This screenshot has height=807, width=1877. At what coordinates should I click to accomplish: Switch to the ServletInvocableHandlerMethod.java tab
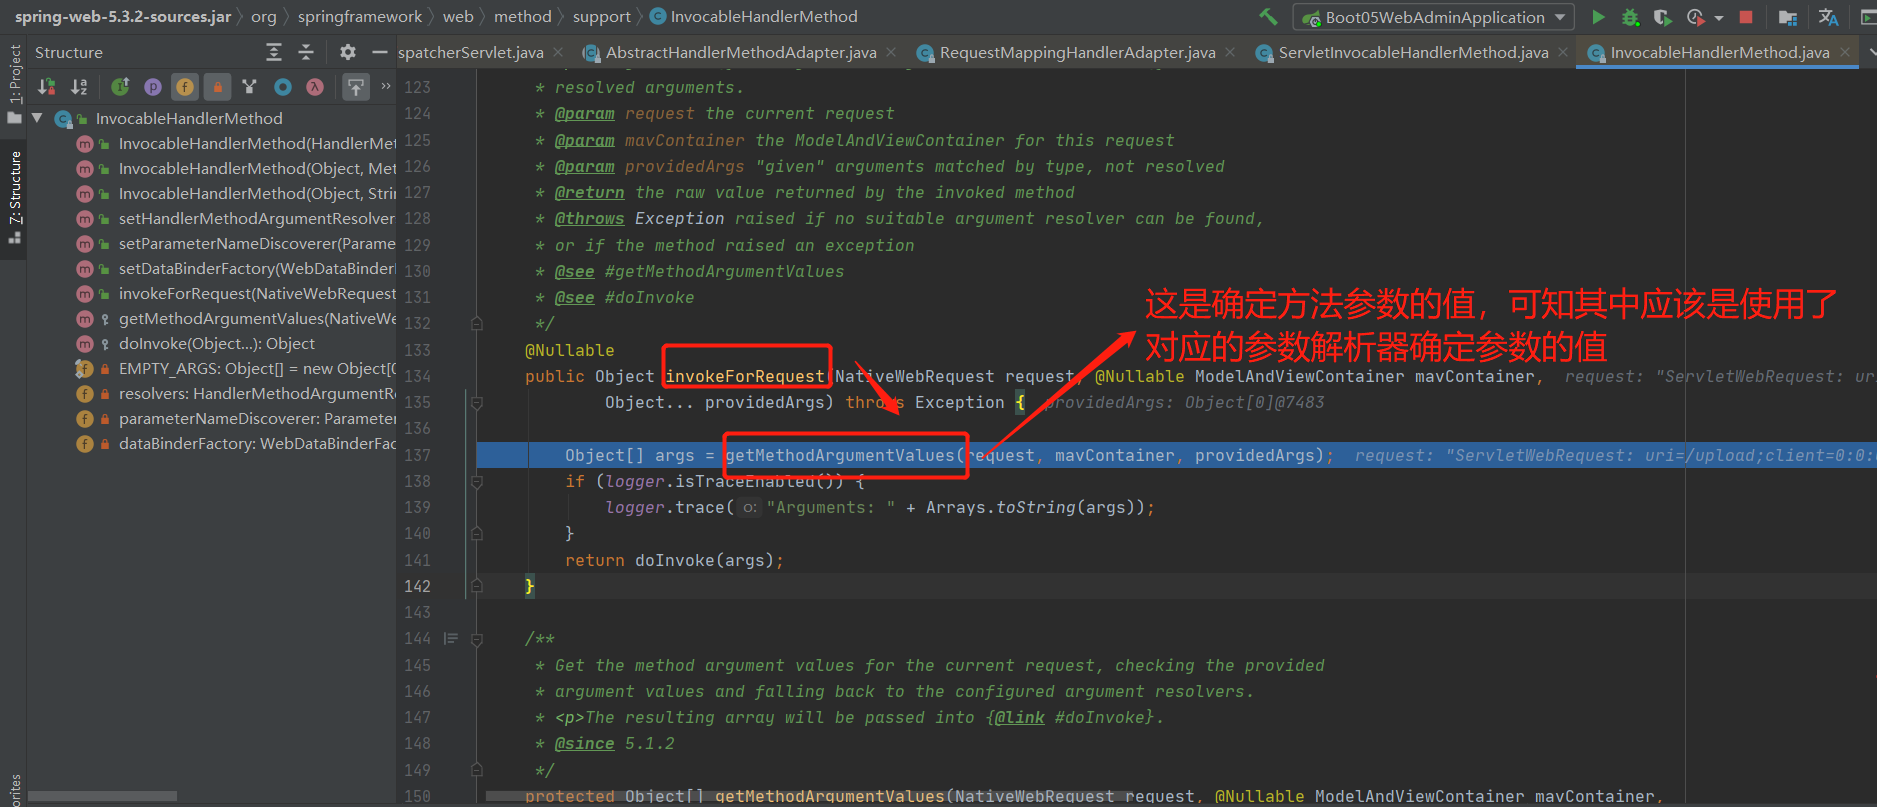click(1413, 52)
